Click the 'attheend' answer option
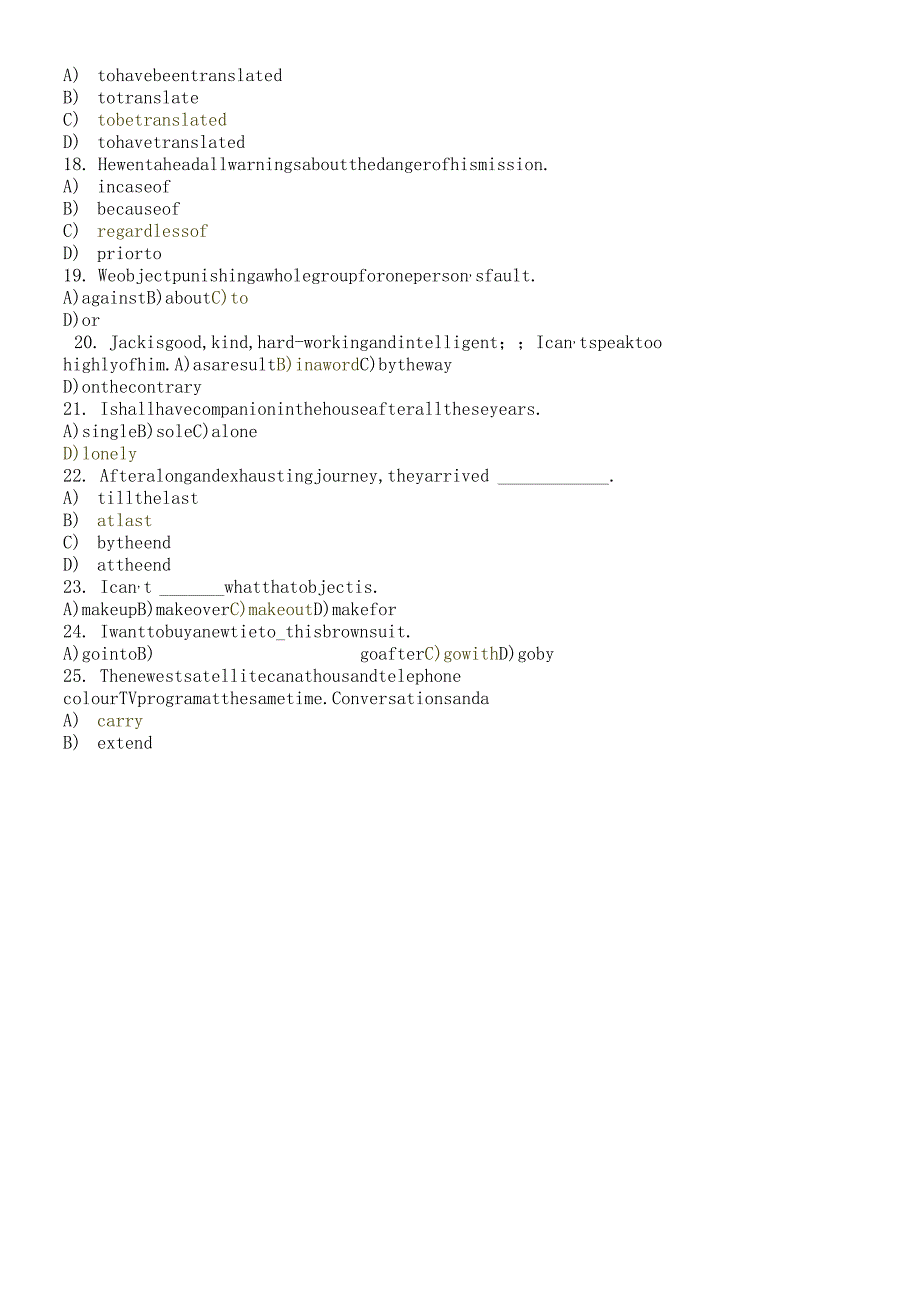The height and width of the screenshot is (1301, 920). pyautogui.click(x=134, y=565)
